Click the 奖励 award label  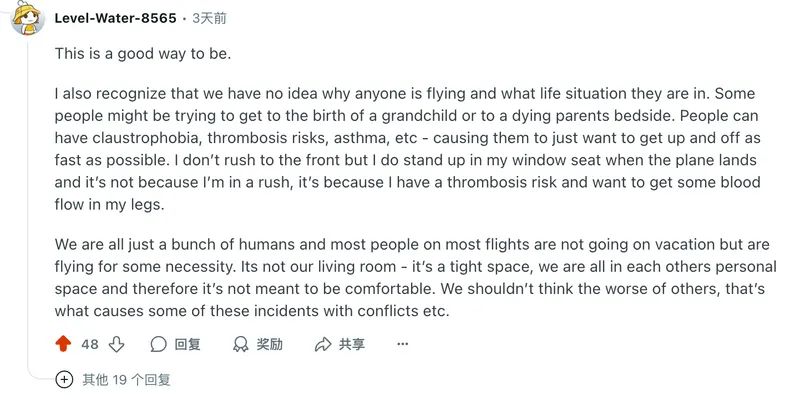pos(269,344)
